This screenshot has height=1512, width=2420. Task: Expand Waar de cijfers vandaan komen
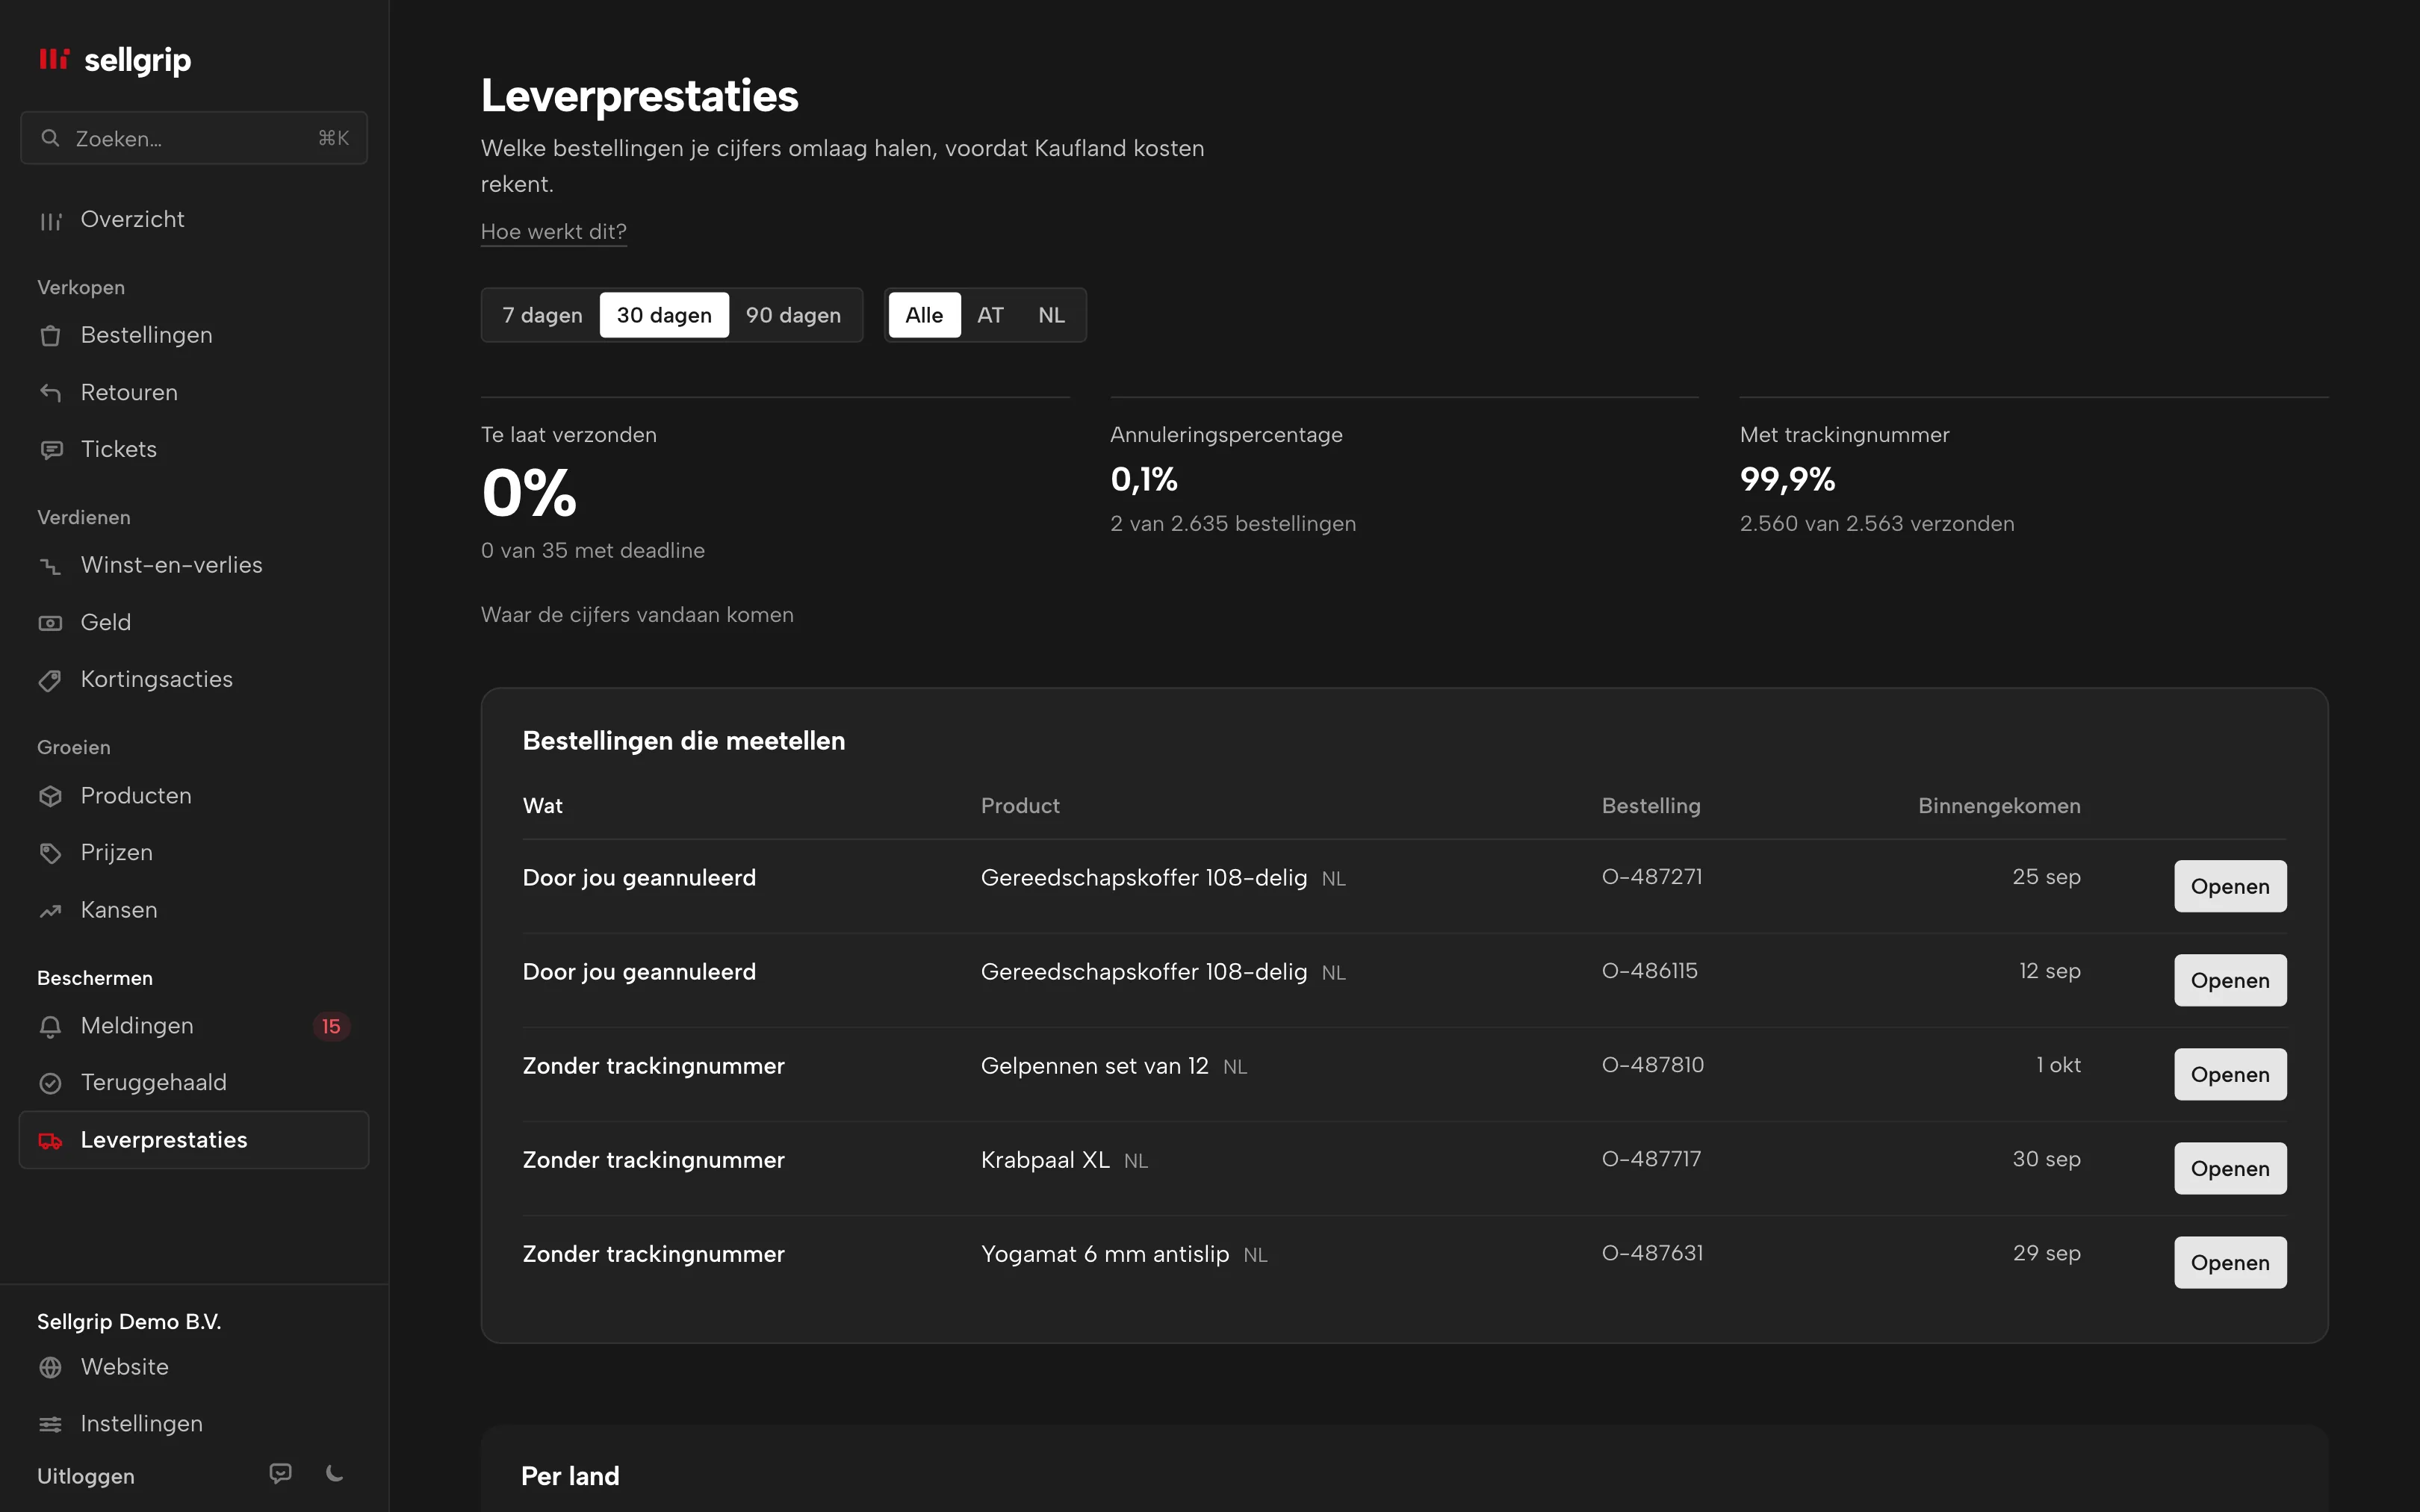coord(637,615)
